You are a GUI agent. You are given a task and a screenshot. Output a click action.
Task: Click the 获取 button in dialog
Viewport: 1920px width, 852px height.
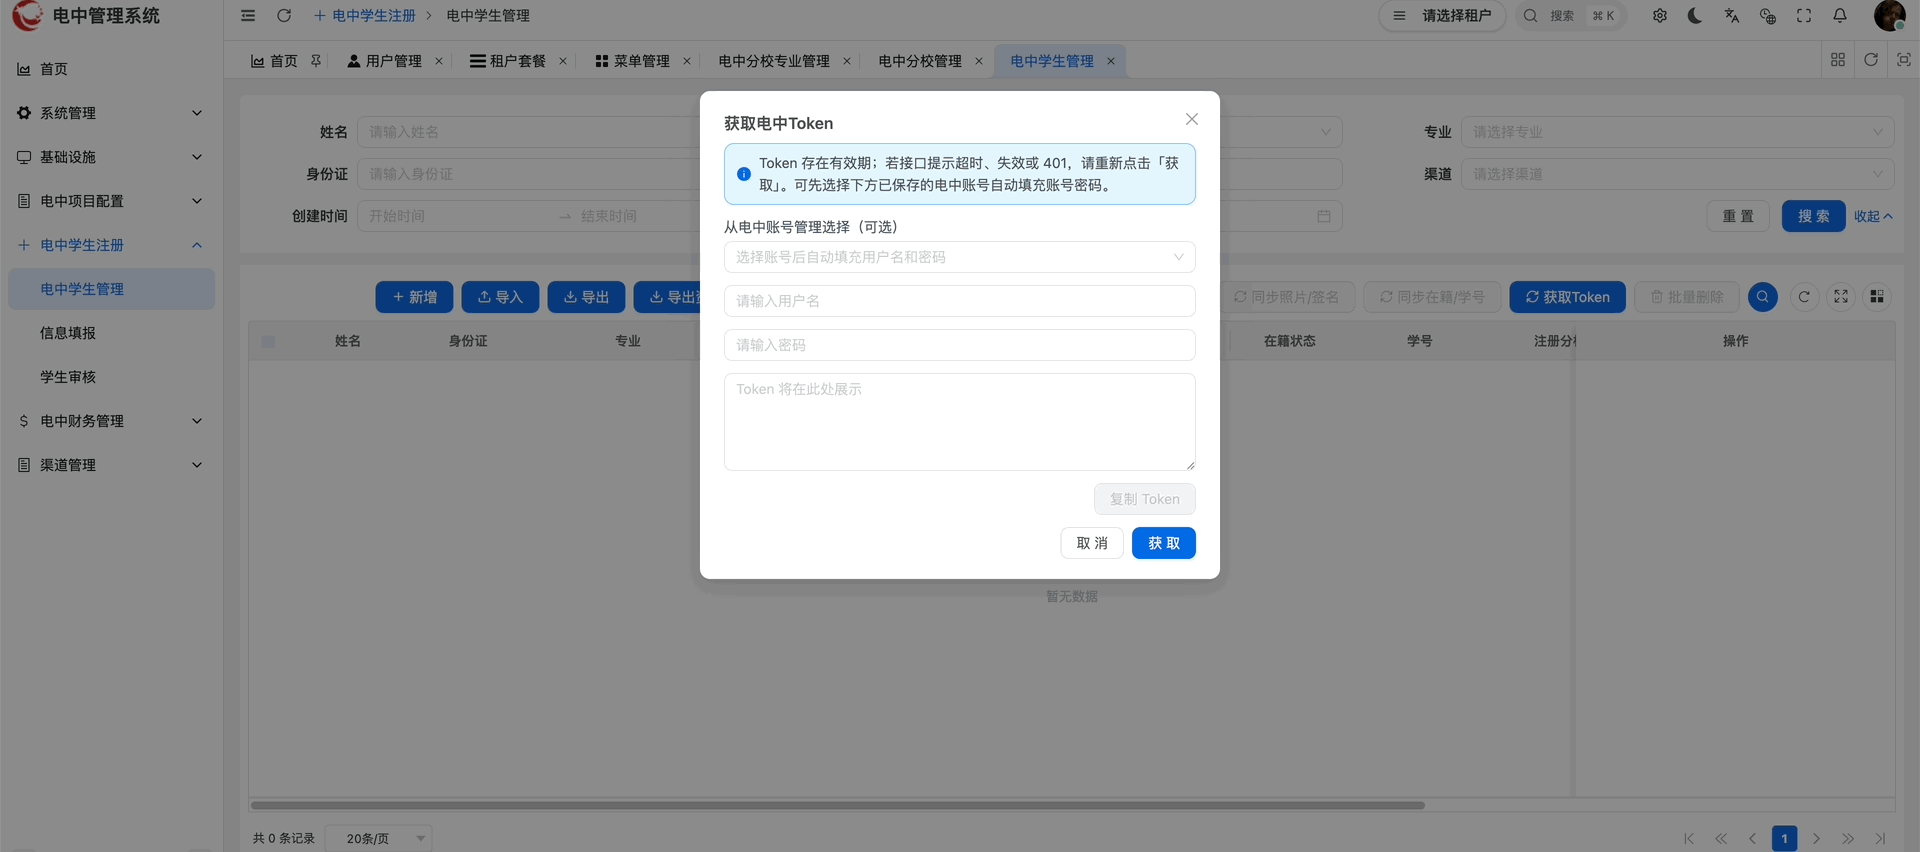pos(1164,543)
